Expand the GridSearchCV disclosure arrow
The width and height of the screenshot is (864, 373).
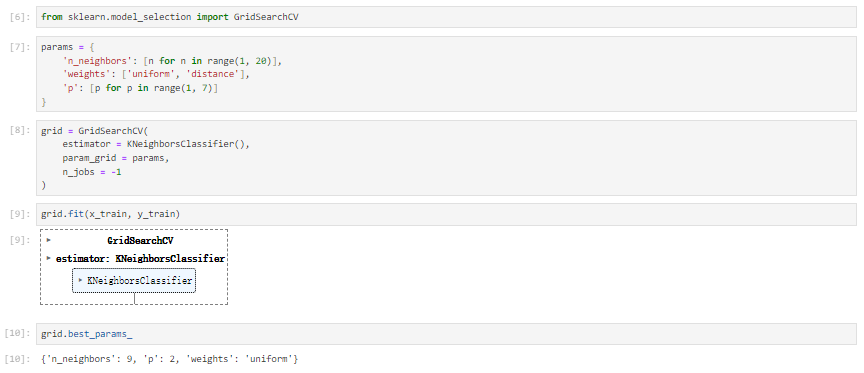[49, 240]
